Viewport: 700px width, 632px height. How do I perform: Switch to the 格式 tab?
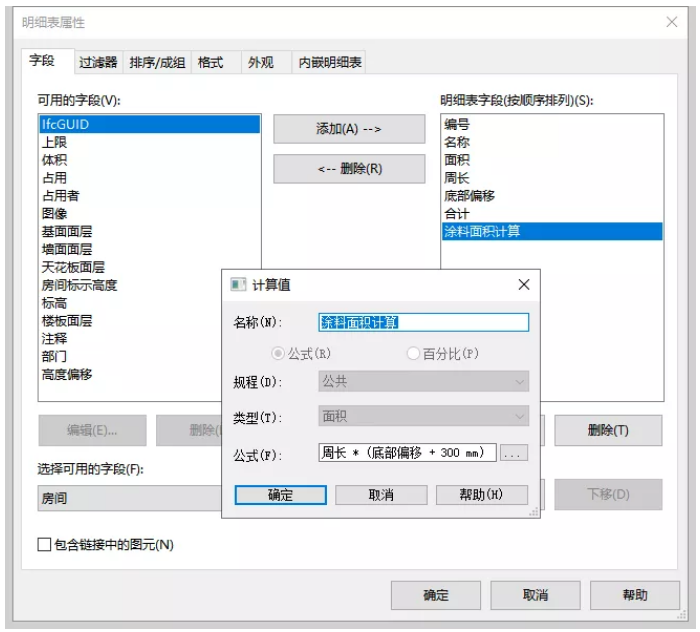[210, 62]
